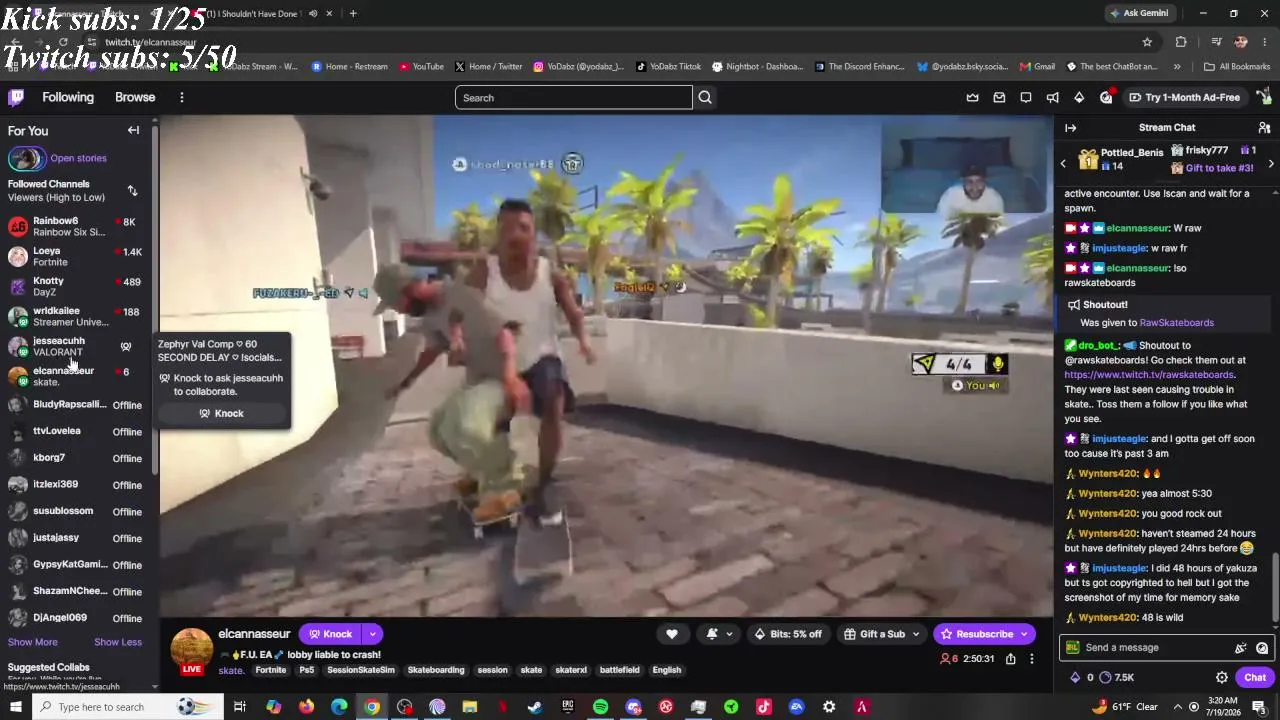Open the Get Bits diamond icon in header
1280x720 pixels.
click(1079, 97)
